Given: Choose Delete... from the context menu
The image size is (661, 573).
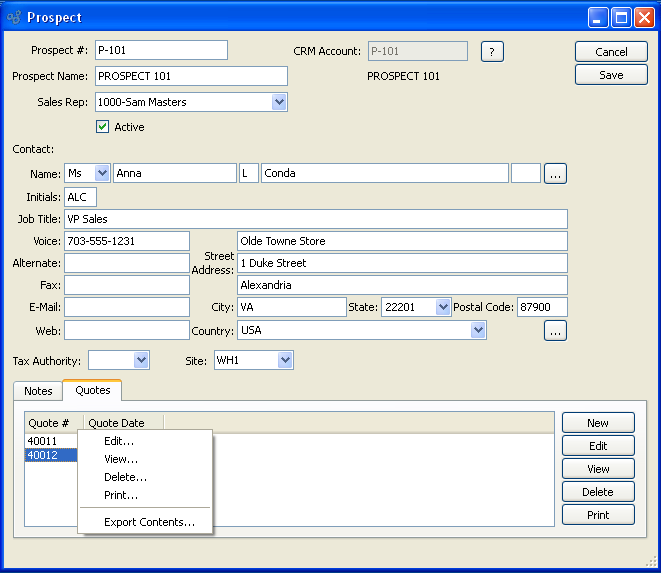Looking at the screenshot, I should click(125, 477).
